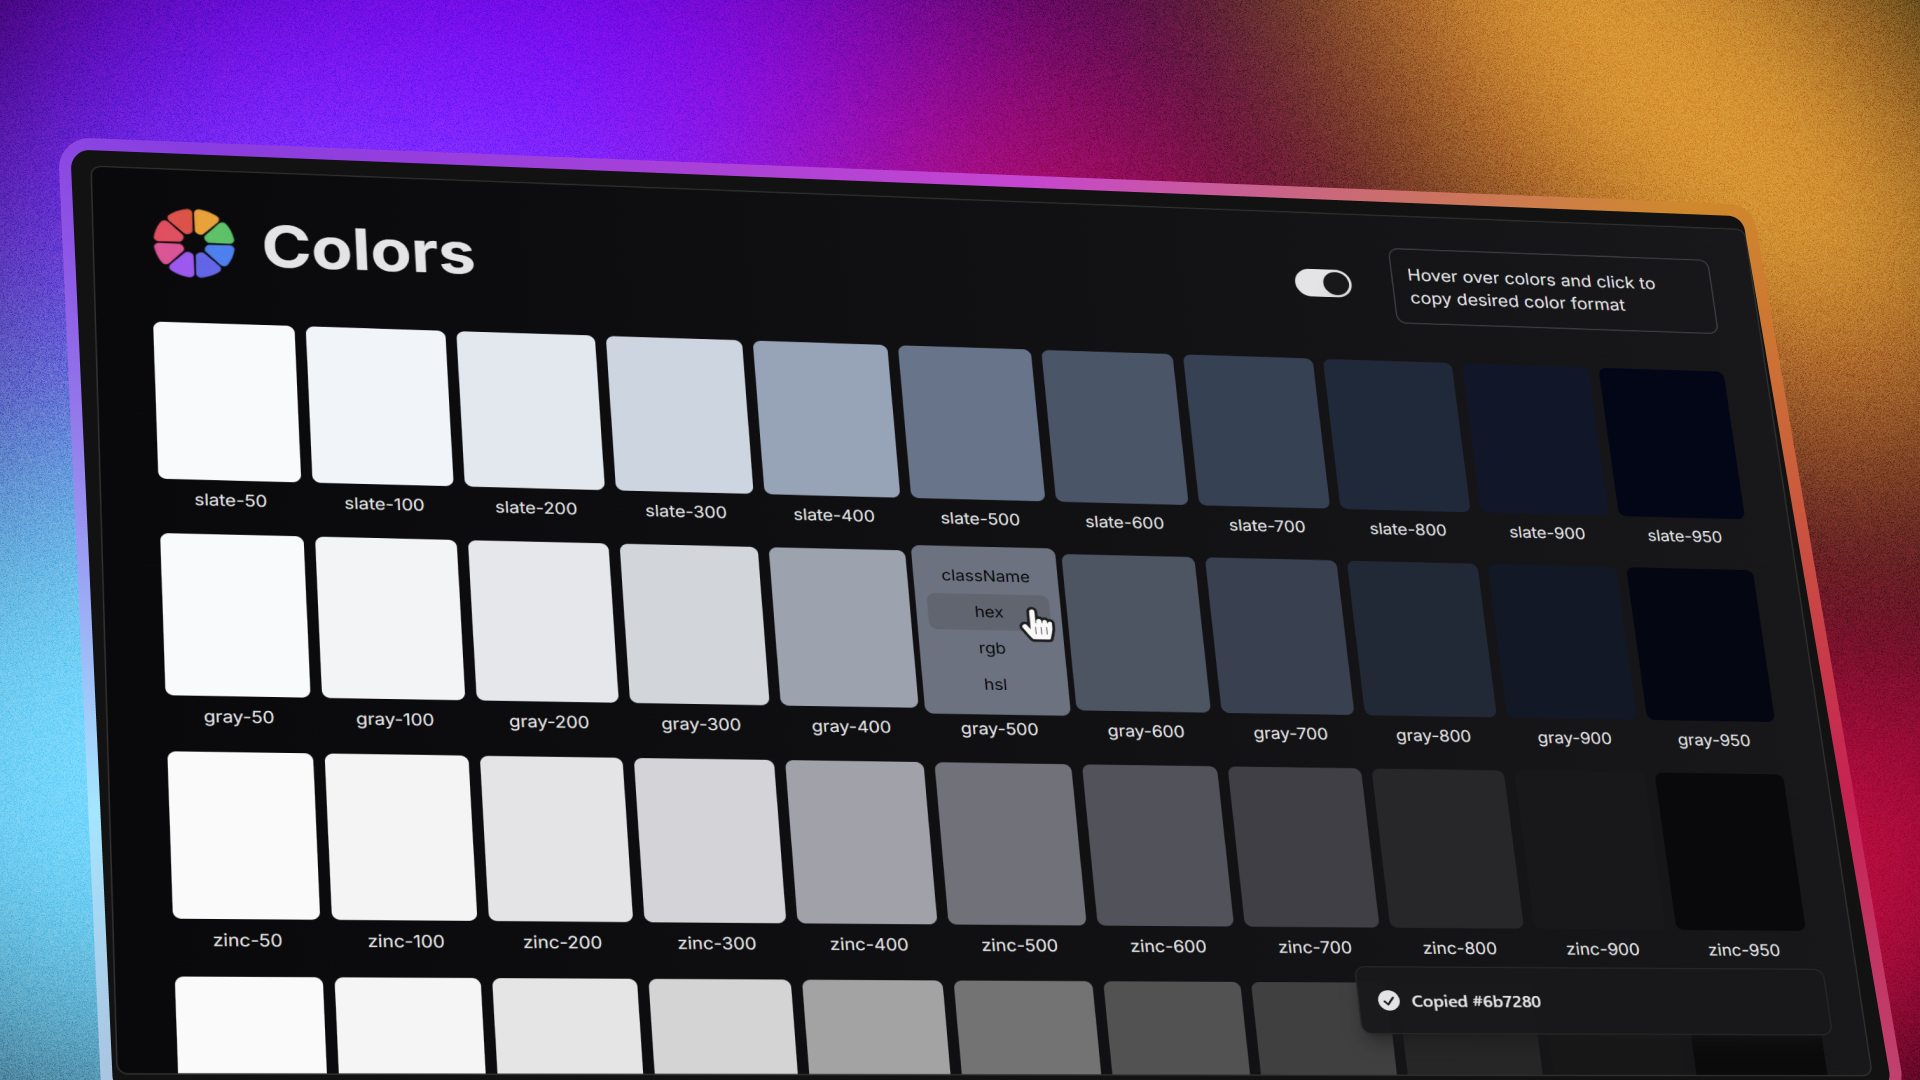Toggle the dark mode switch
The width and height of the screenshot is (1920, 1080).
1322,283
